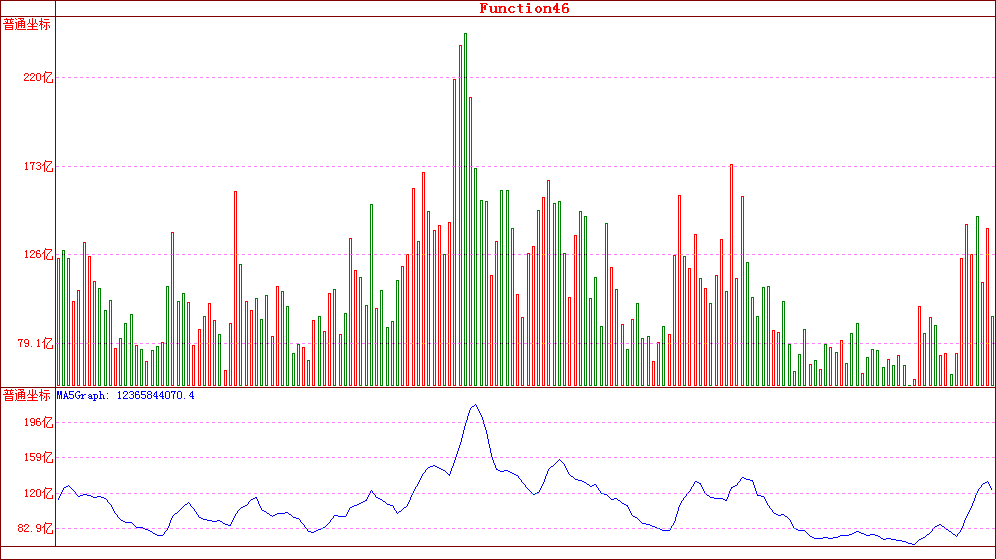Click the 82.9亿 label in the MA5 panel

coord(35,528)
